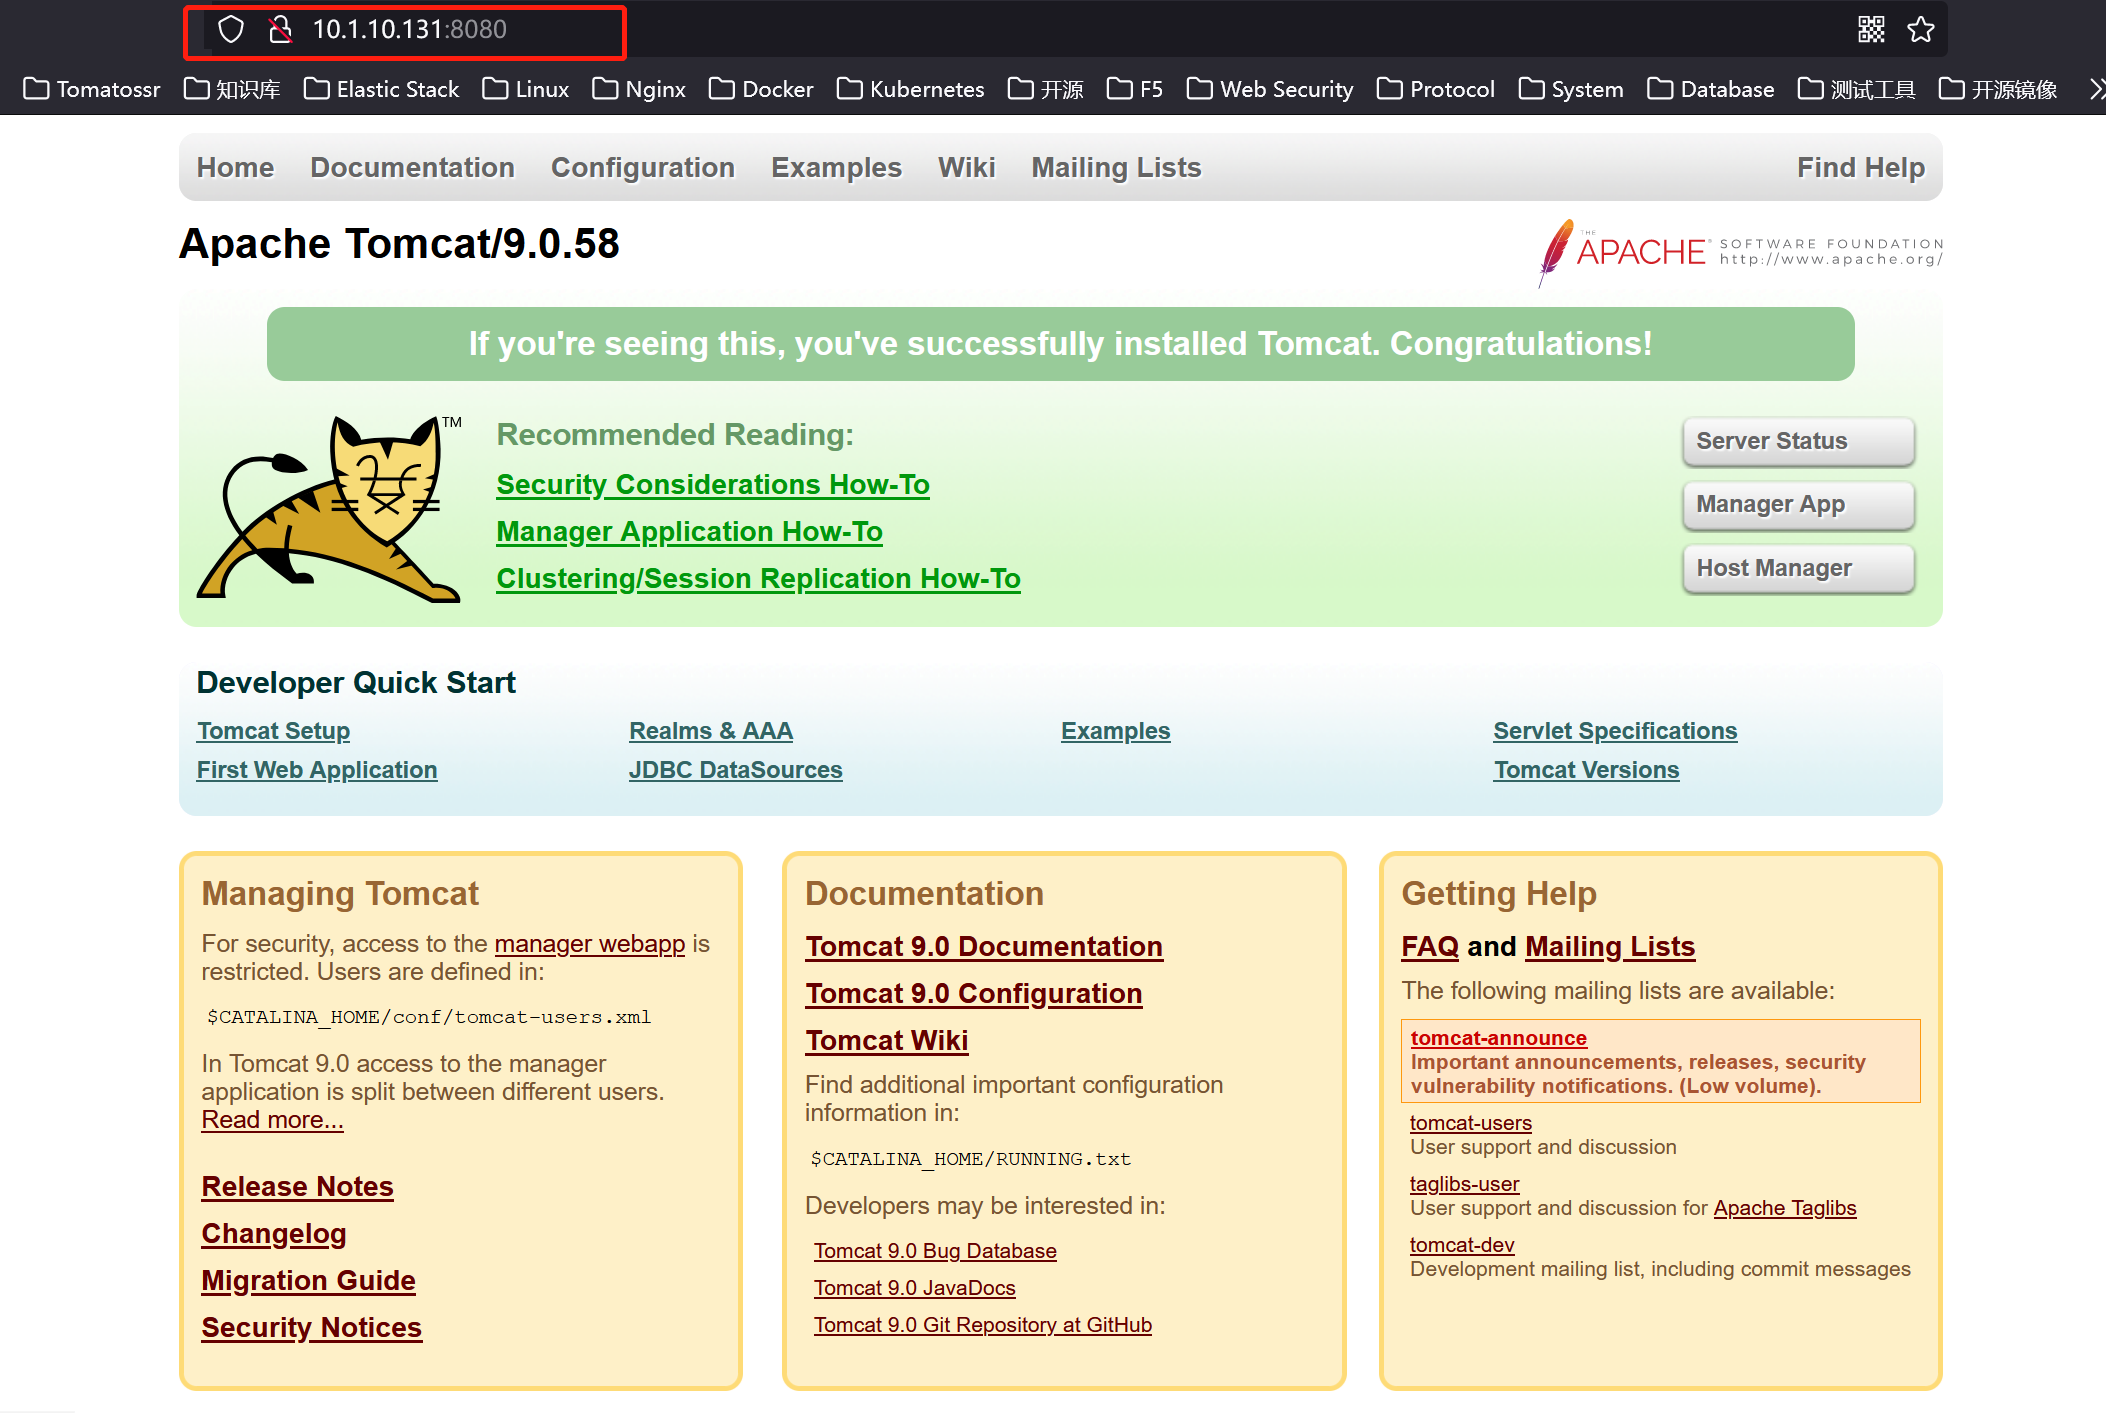Open the Tomcat Wiki link
This screenshot has height=1413, width=2106.
[886, 1041]
